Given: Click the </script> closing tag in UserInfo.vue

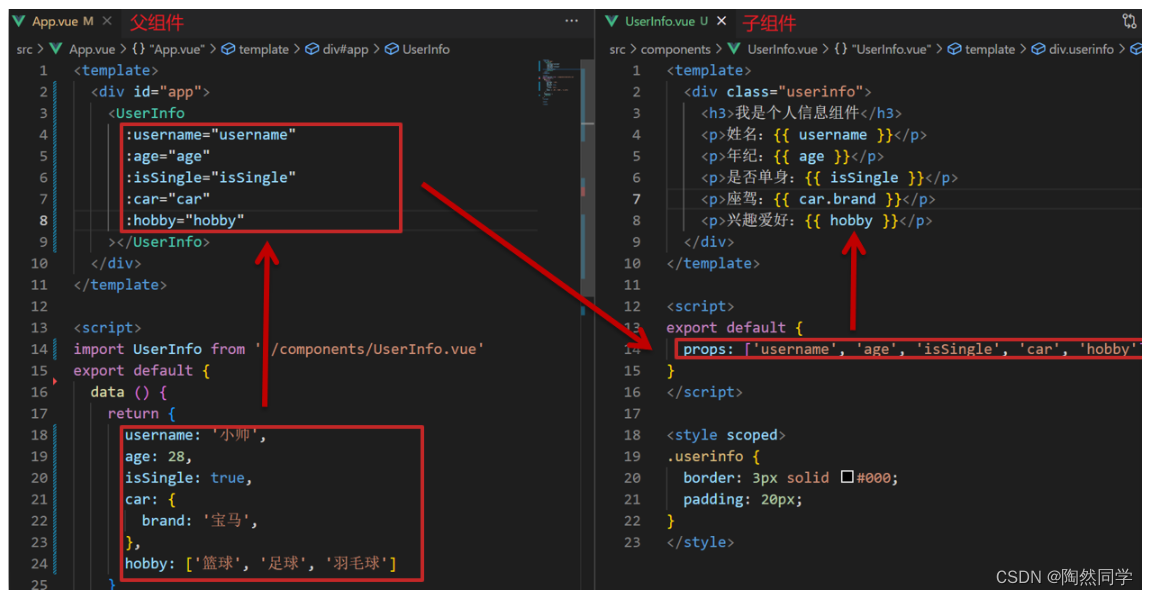Looking at the screenshot, I should click(704, 392).
